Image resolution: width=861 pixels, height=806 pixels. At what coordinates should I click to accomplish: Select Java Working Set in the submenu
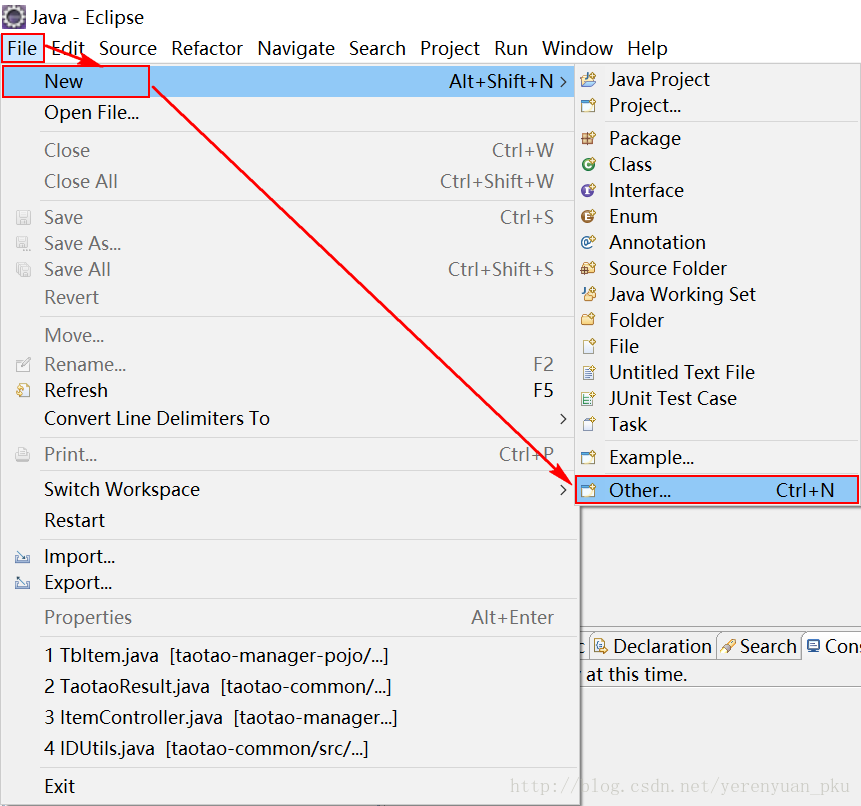[x=717, y=294]
